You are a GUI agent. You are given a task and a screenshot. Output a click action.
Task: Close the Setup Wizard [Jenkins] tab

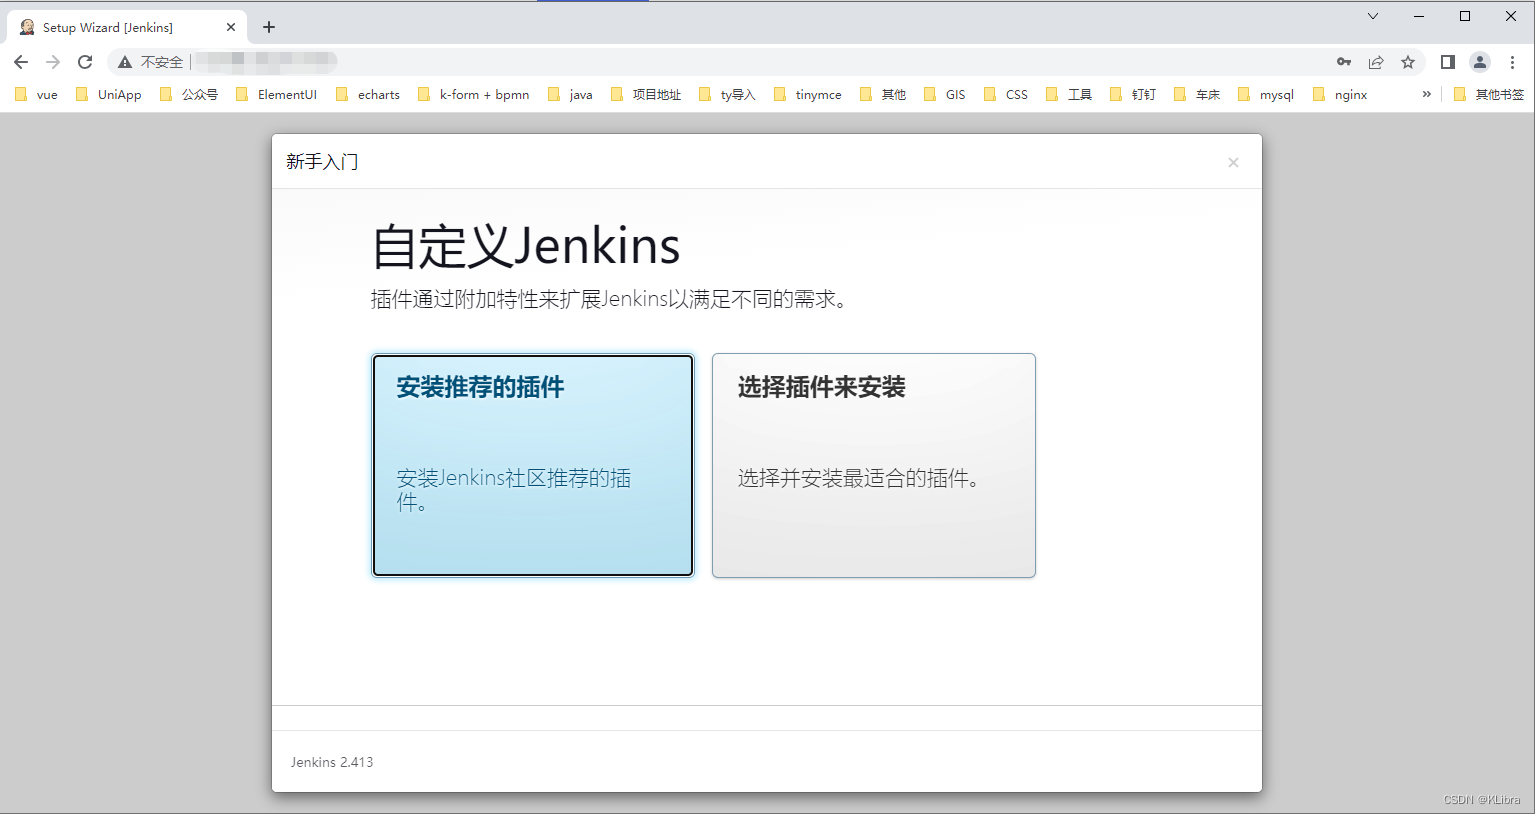[231, 27]
